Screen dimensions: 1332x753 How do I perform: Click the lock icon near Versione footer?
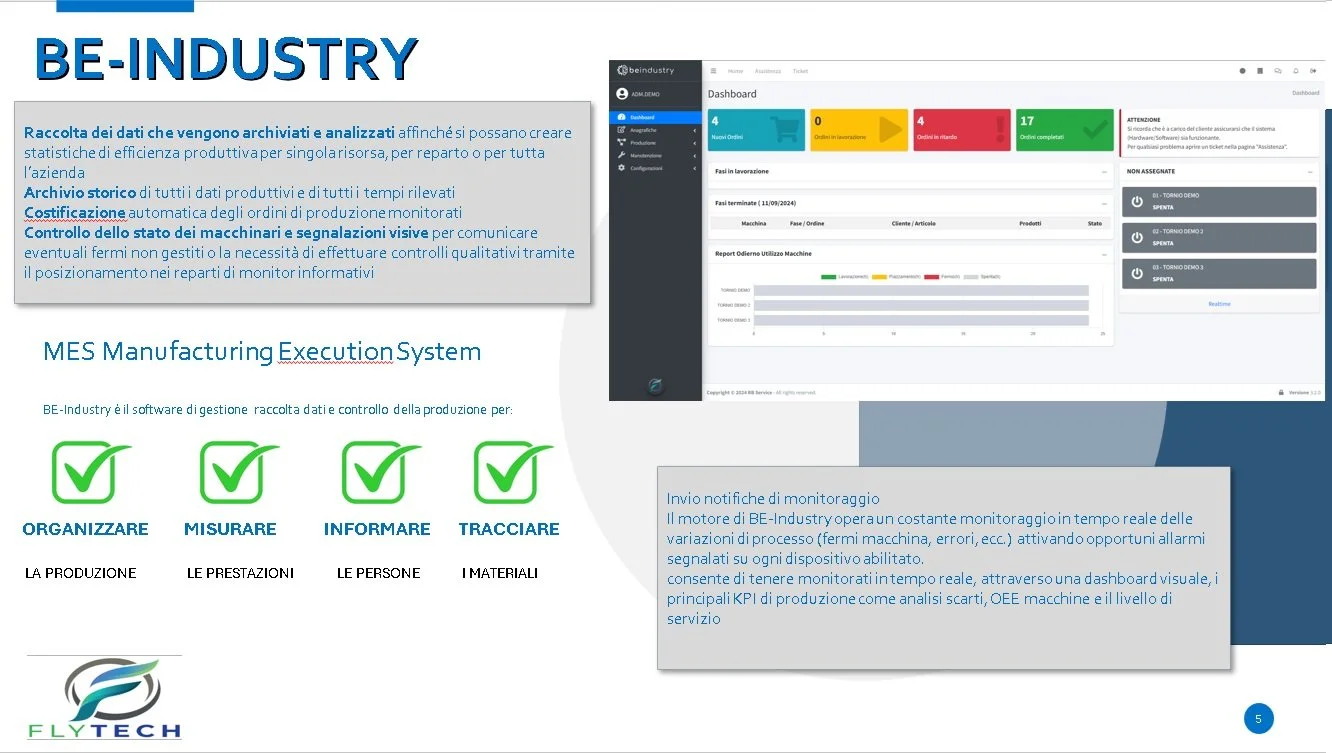1281,392
